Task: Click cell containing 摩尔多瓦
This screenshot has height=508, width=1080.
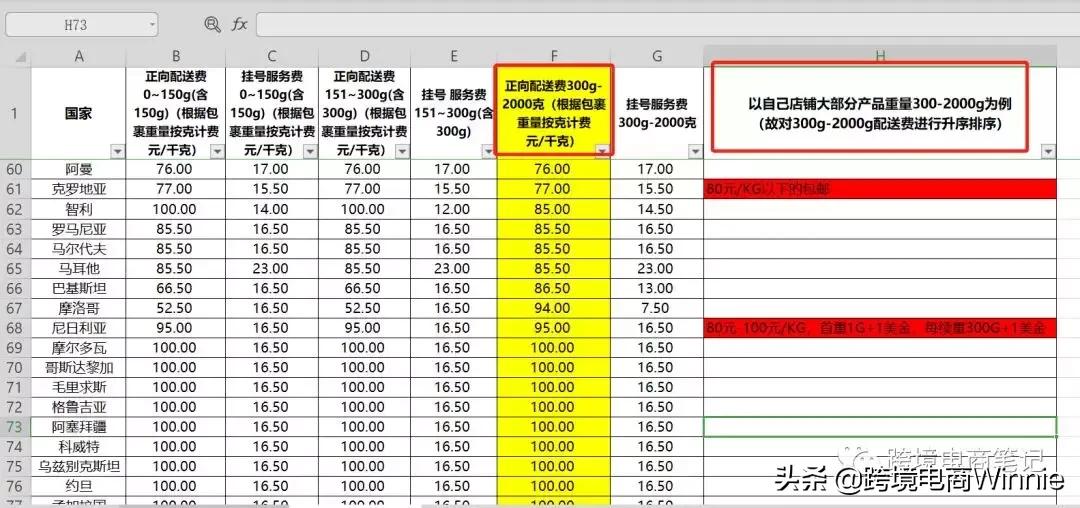Action: (x=78, y=348)
